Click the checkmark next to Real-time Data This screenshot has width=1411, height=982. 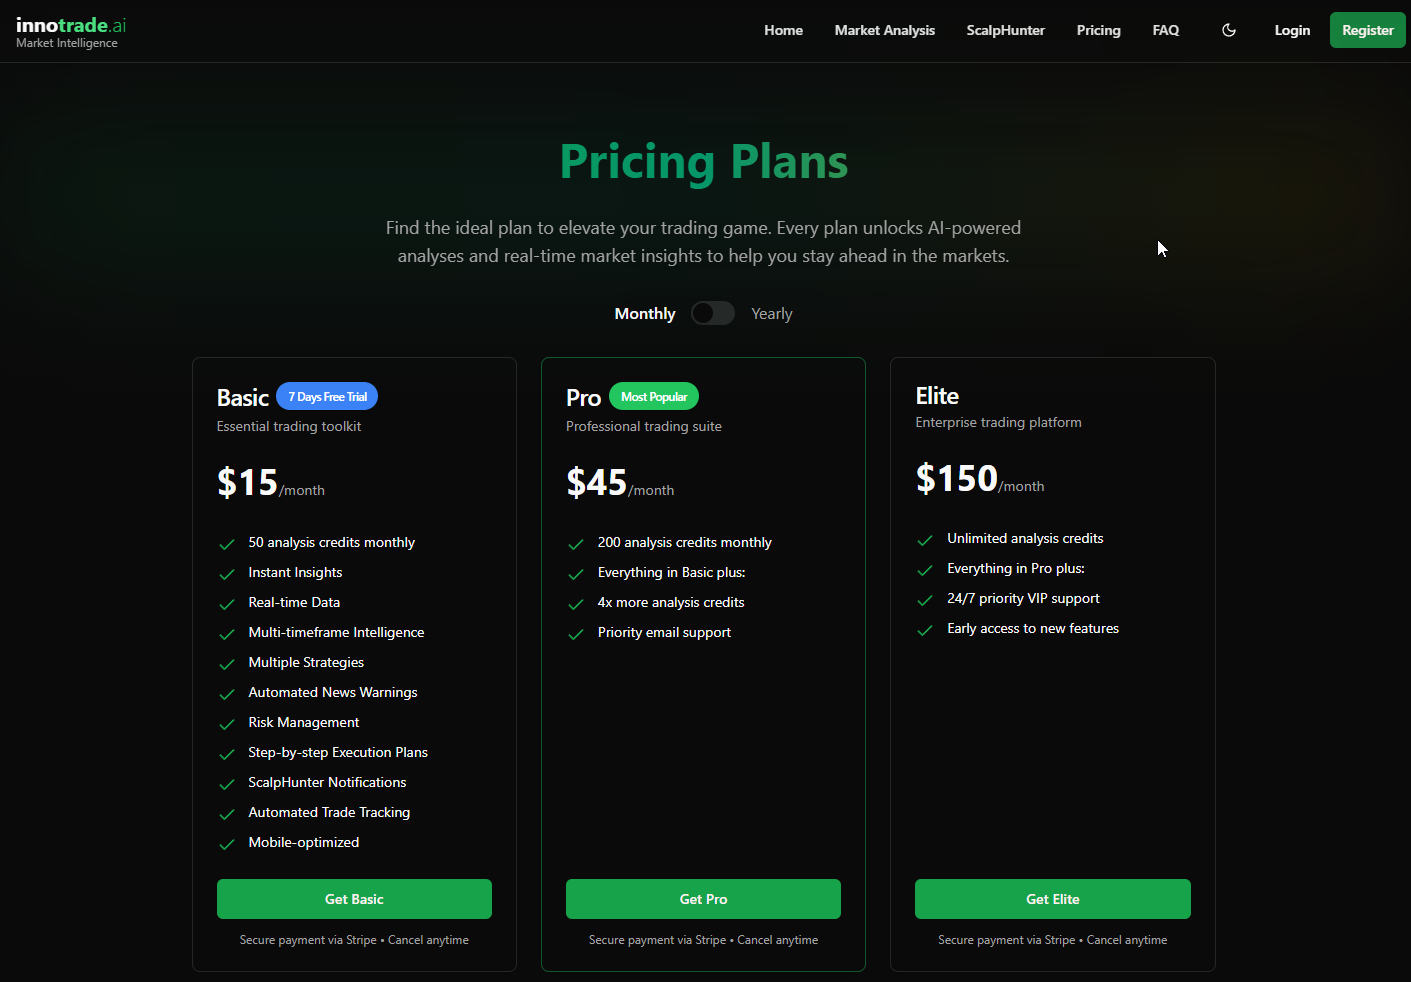coord(227,603)
